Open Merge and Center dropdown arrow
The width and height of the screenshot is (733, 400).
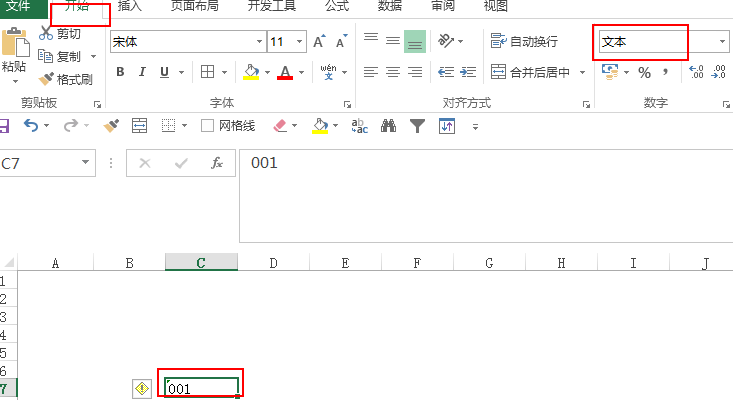(x=582, y=72)
